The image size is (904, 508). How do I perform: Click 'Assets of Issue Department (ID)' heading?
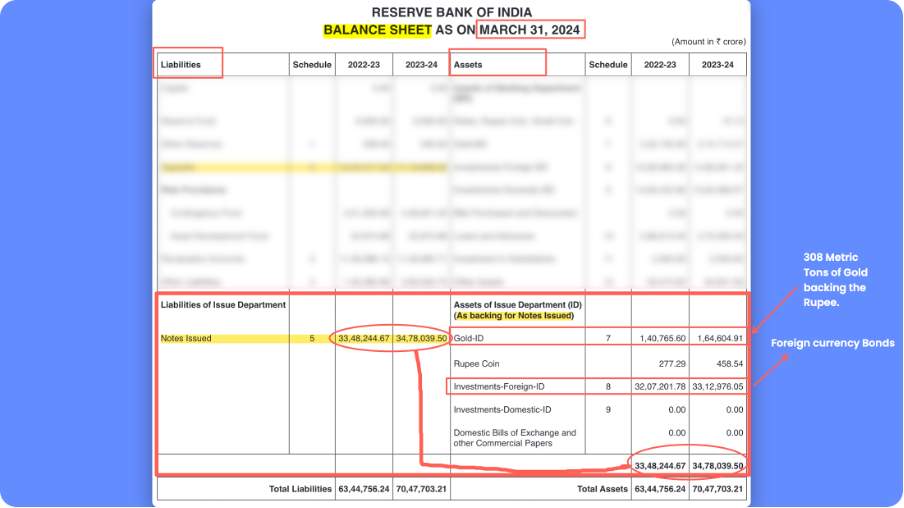point(518,304)
